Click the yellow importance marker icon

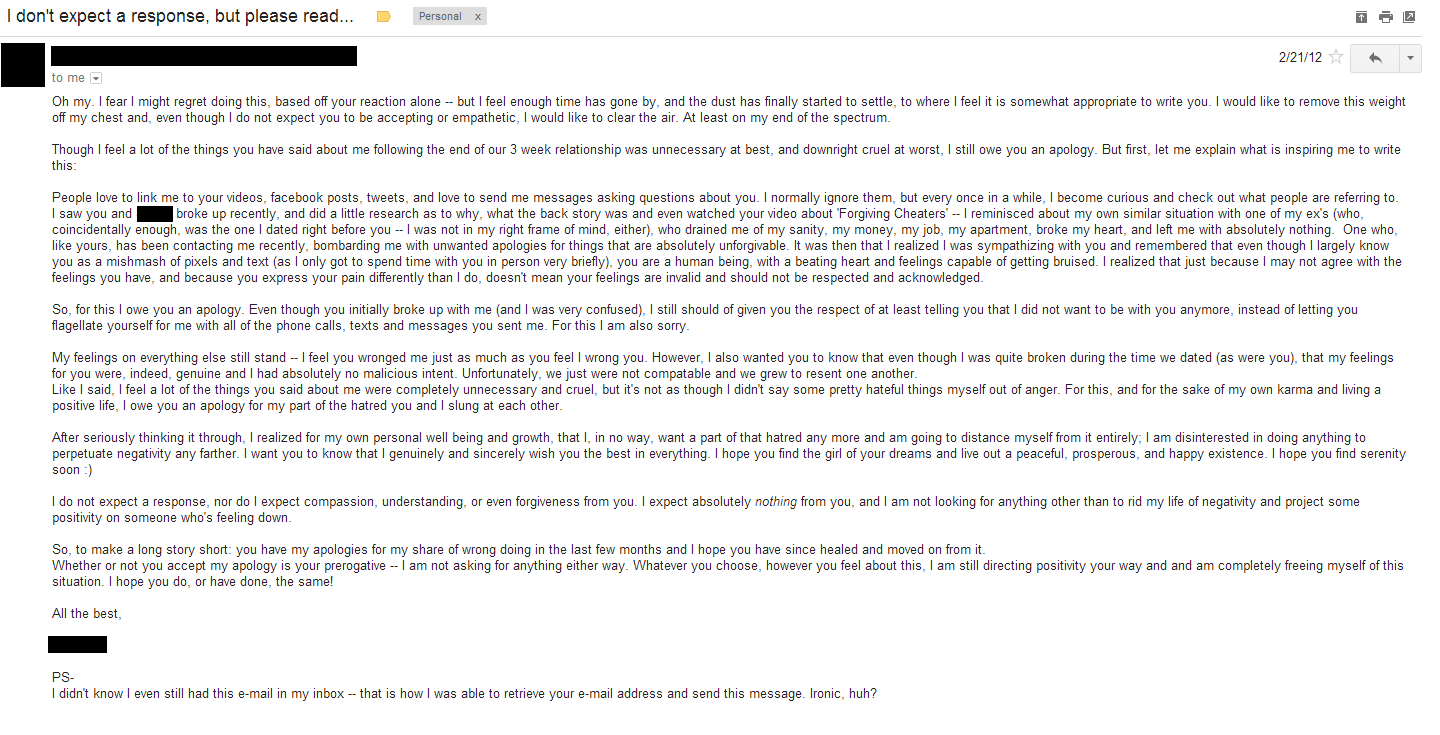383,17
